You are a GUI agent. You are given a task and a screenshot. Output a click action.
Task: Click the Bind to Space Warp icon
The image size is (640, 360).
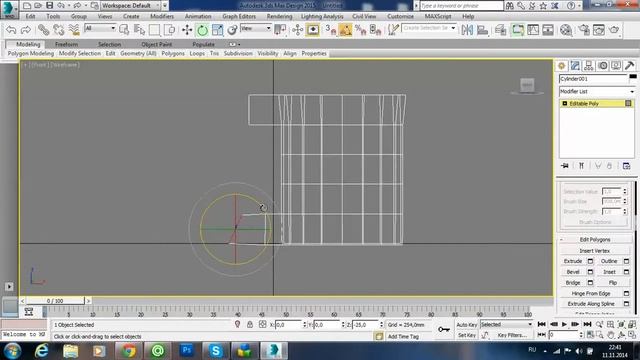point(74,30)
